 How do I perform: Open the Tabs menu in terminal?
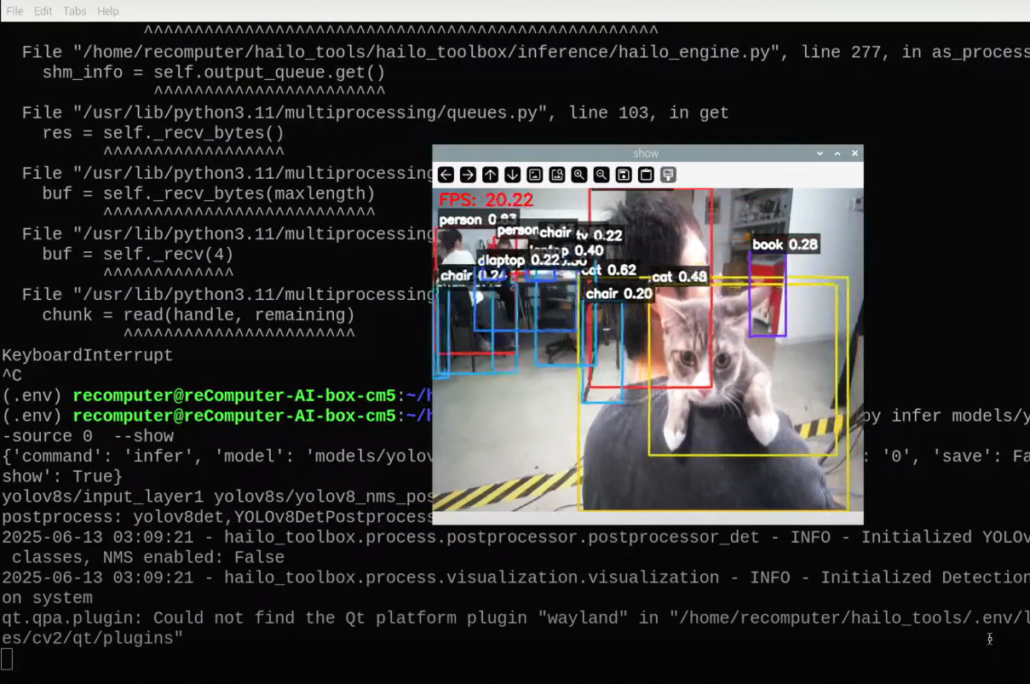coord(75,11)
